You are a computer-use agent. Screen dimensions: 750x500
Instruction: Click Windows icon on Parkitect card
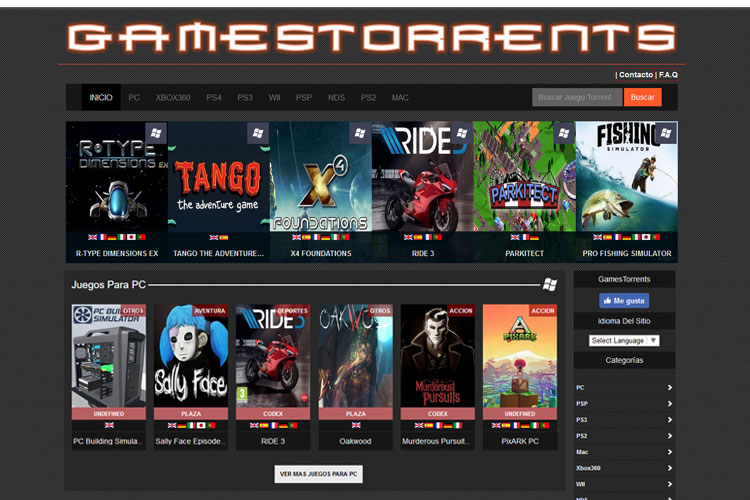[x=564, y=133]
